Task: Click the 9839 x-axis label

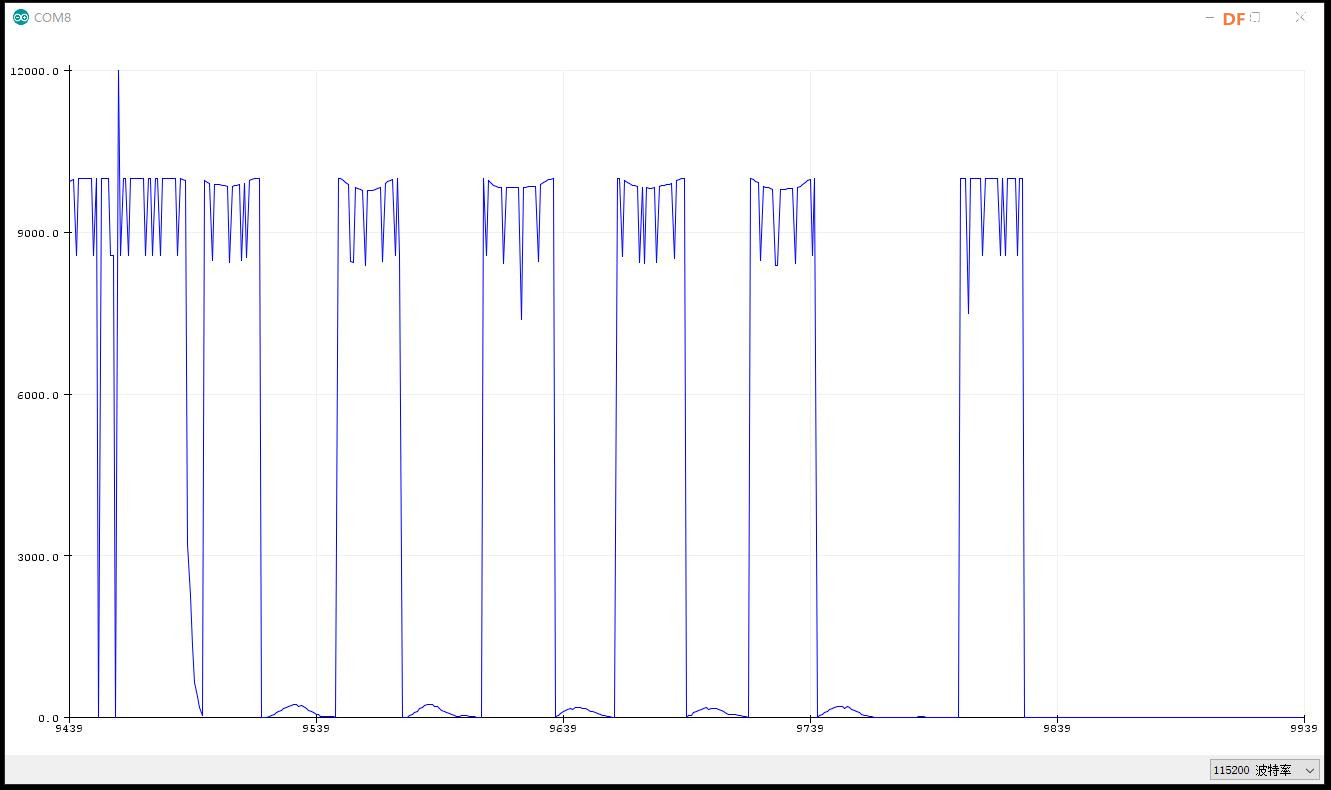Action: coord(1057,728)
